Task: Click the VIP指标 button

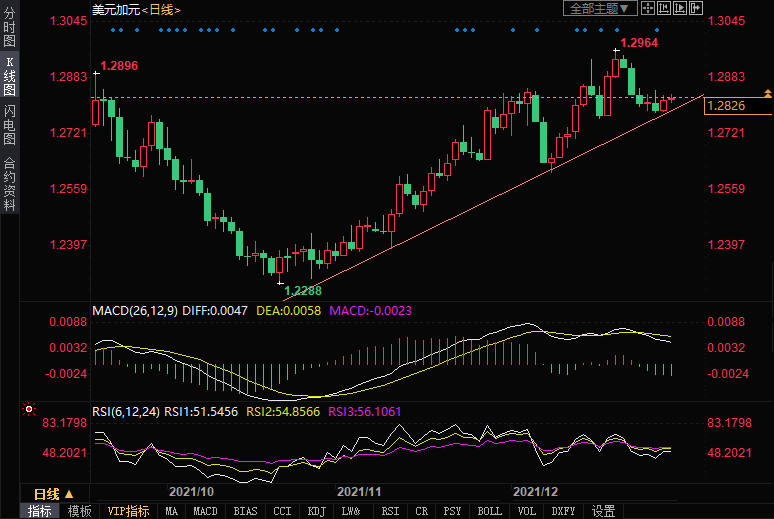Action: point(129,511)
